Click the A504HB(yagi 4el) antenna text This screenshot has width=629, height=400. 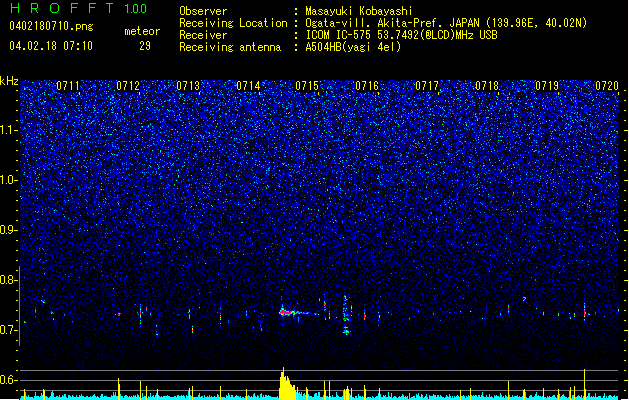(353, 47)
